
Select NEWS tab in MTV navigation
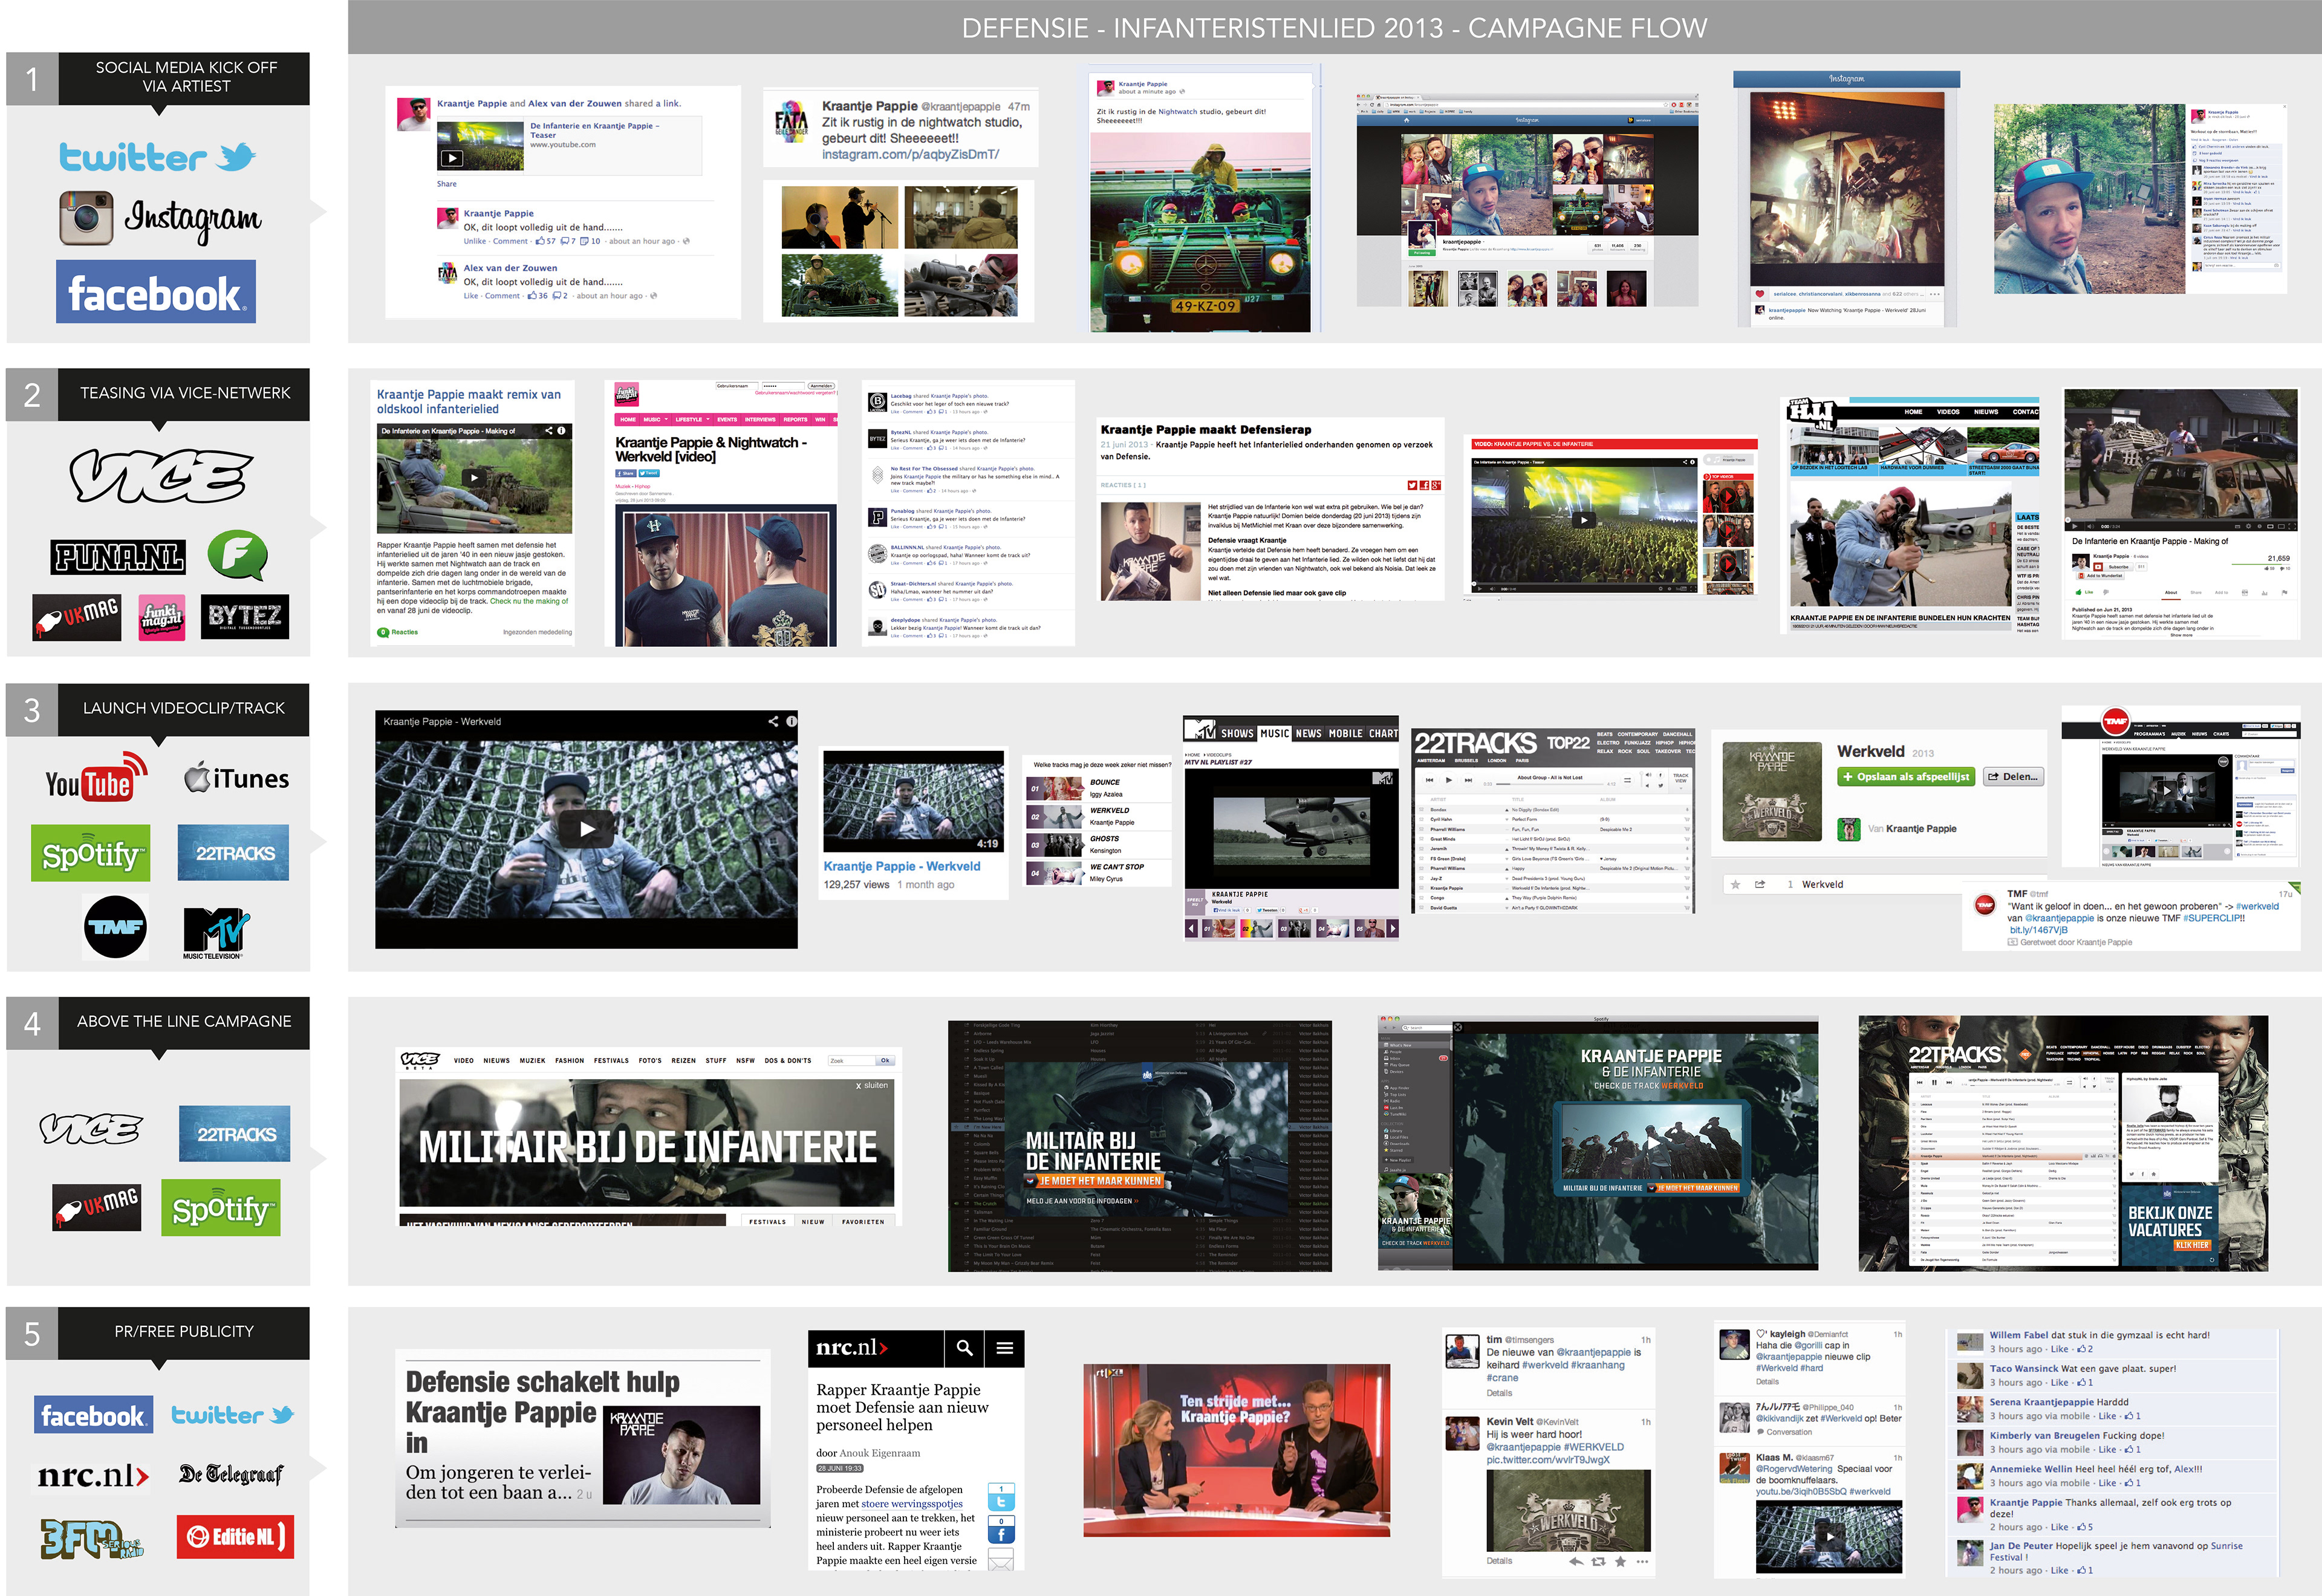pos(1308,733)
